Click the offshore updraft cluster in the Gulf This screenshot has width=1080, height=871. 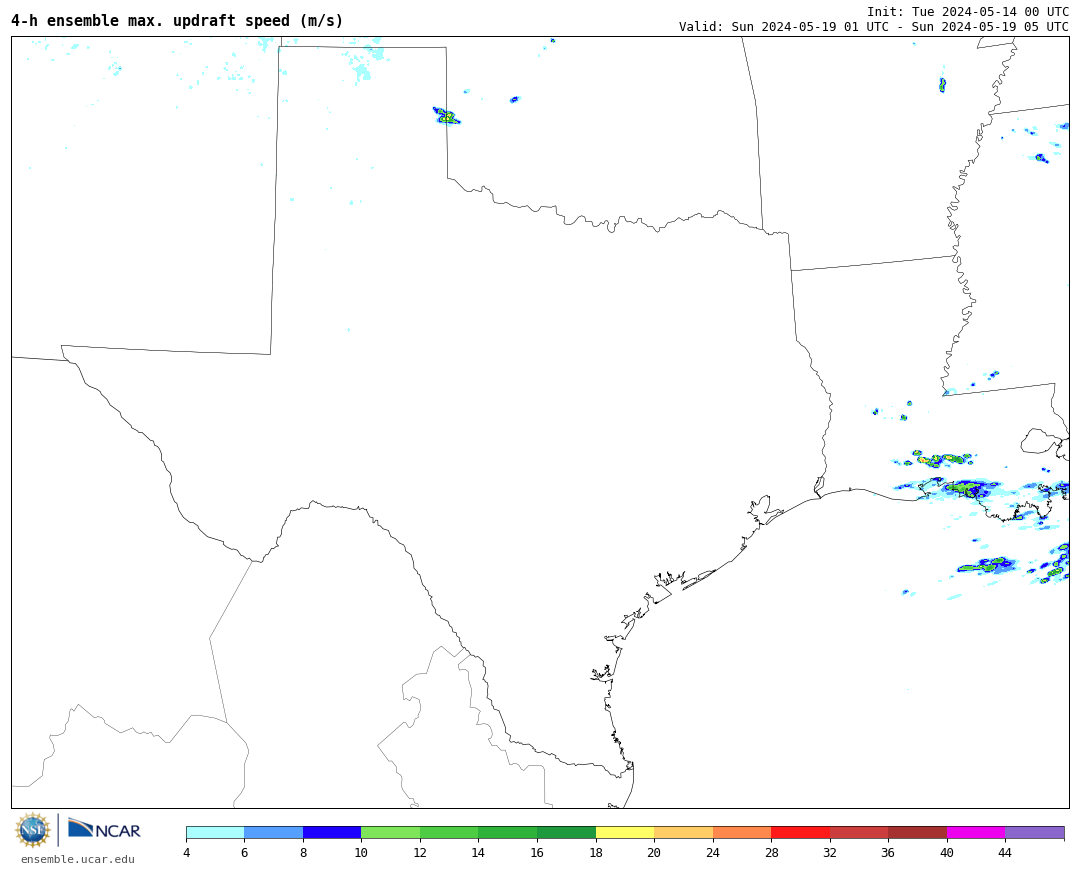(988, 566)
